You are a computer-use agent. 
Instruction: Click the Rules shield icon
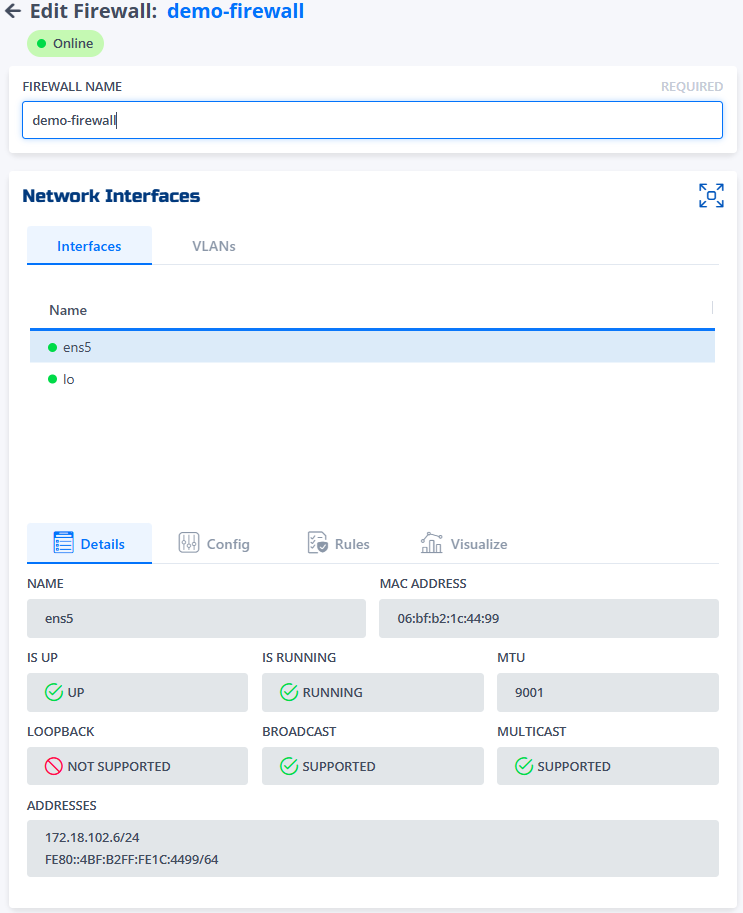(x=316, y=543)
